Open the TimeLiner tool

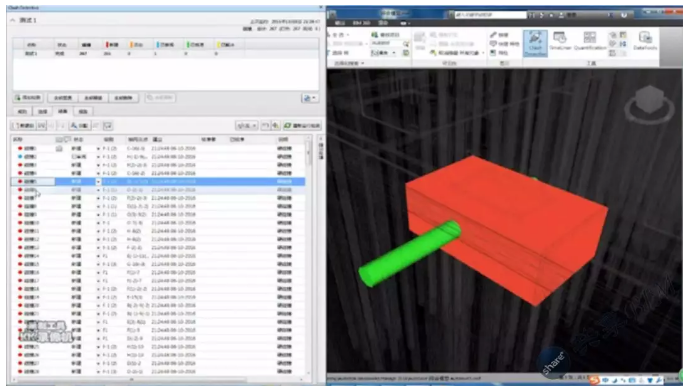[x=560, y=41]
